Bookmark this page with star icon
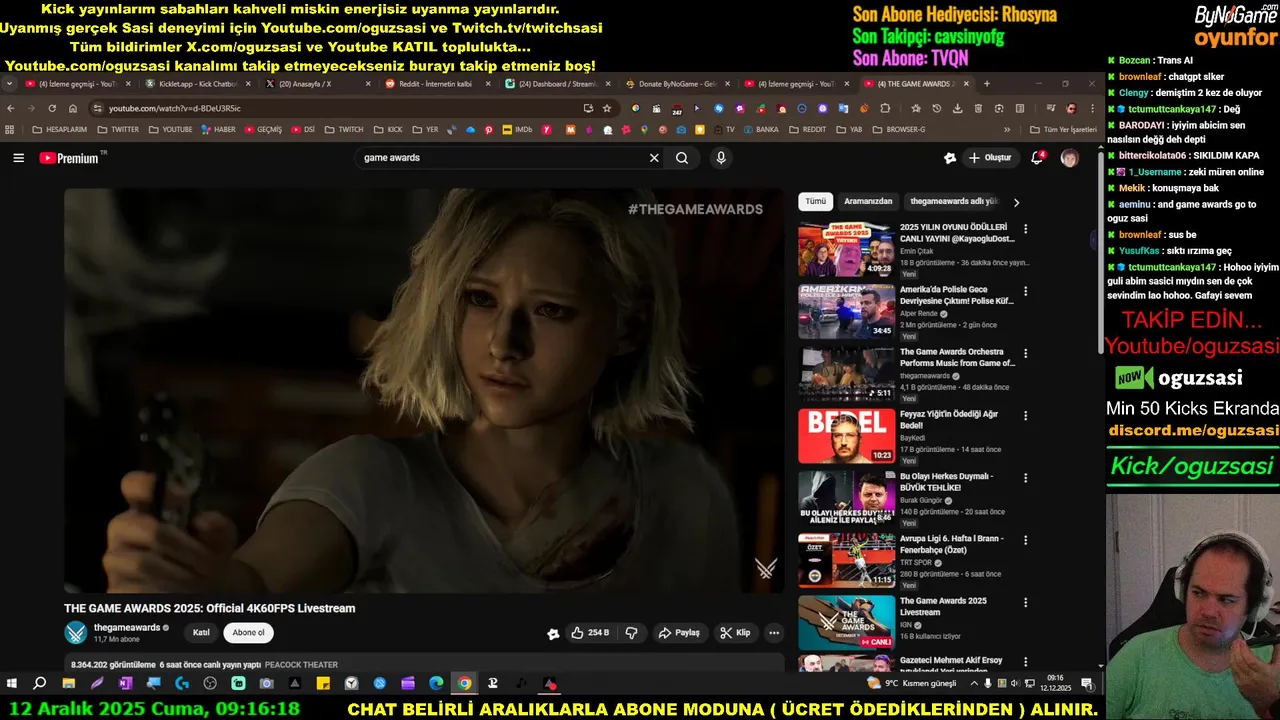The image size is (1280, 720). coord(607,108)
